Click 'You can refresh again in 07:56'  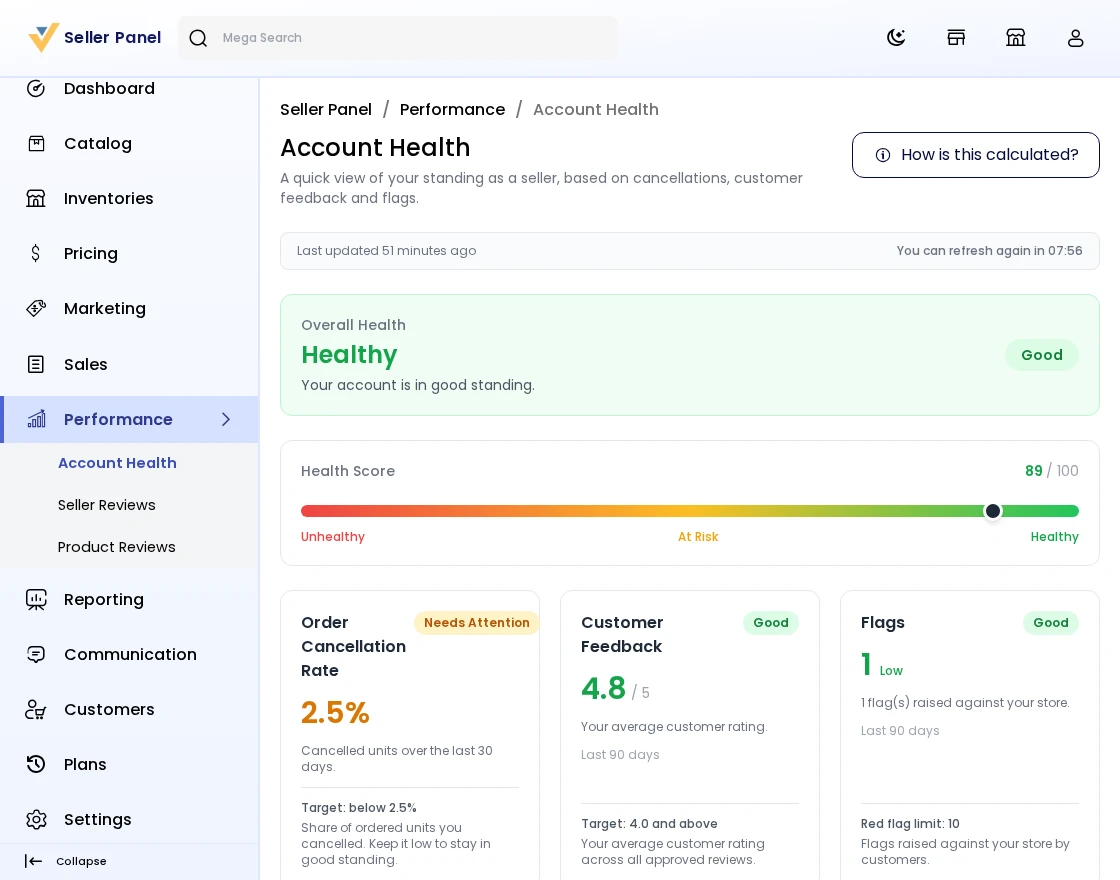click(x=989, y=251)
